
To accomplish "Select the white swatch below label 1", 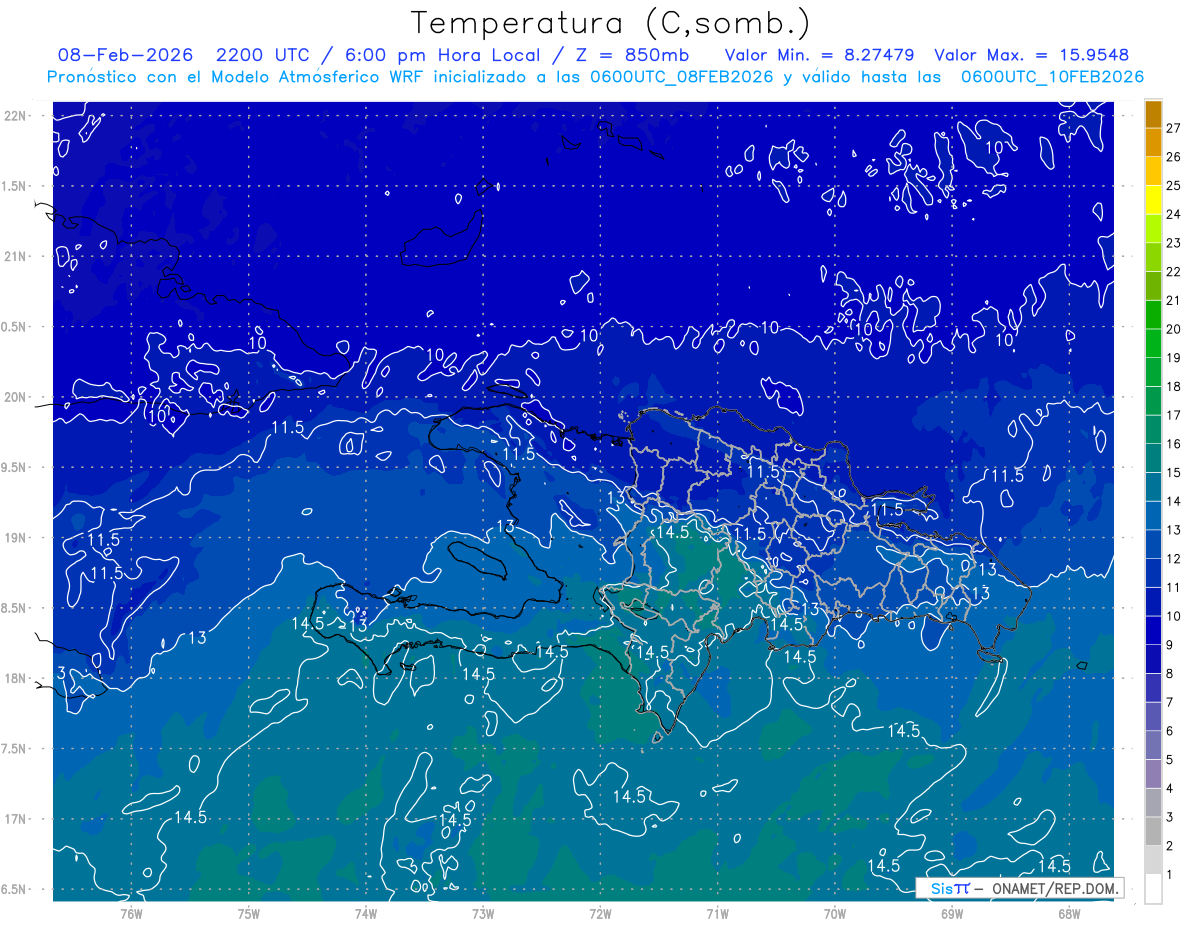I will [x=1153, y=889].
